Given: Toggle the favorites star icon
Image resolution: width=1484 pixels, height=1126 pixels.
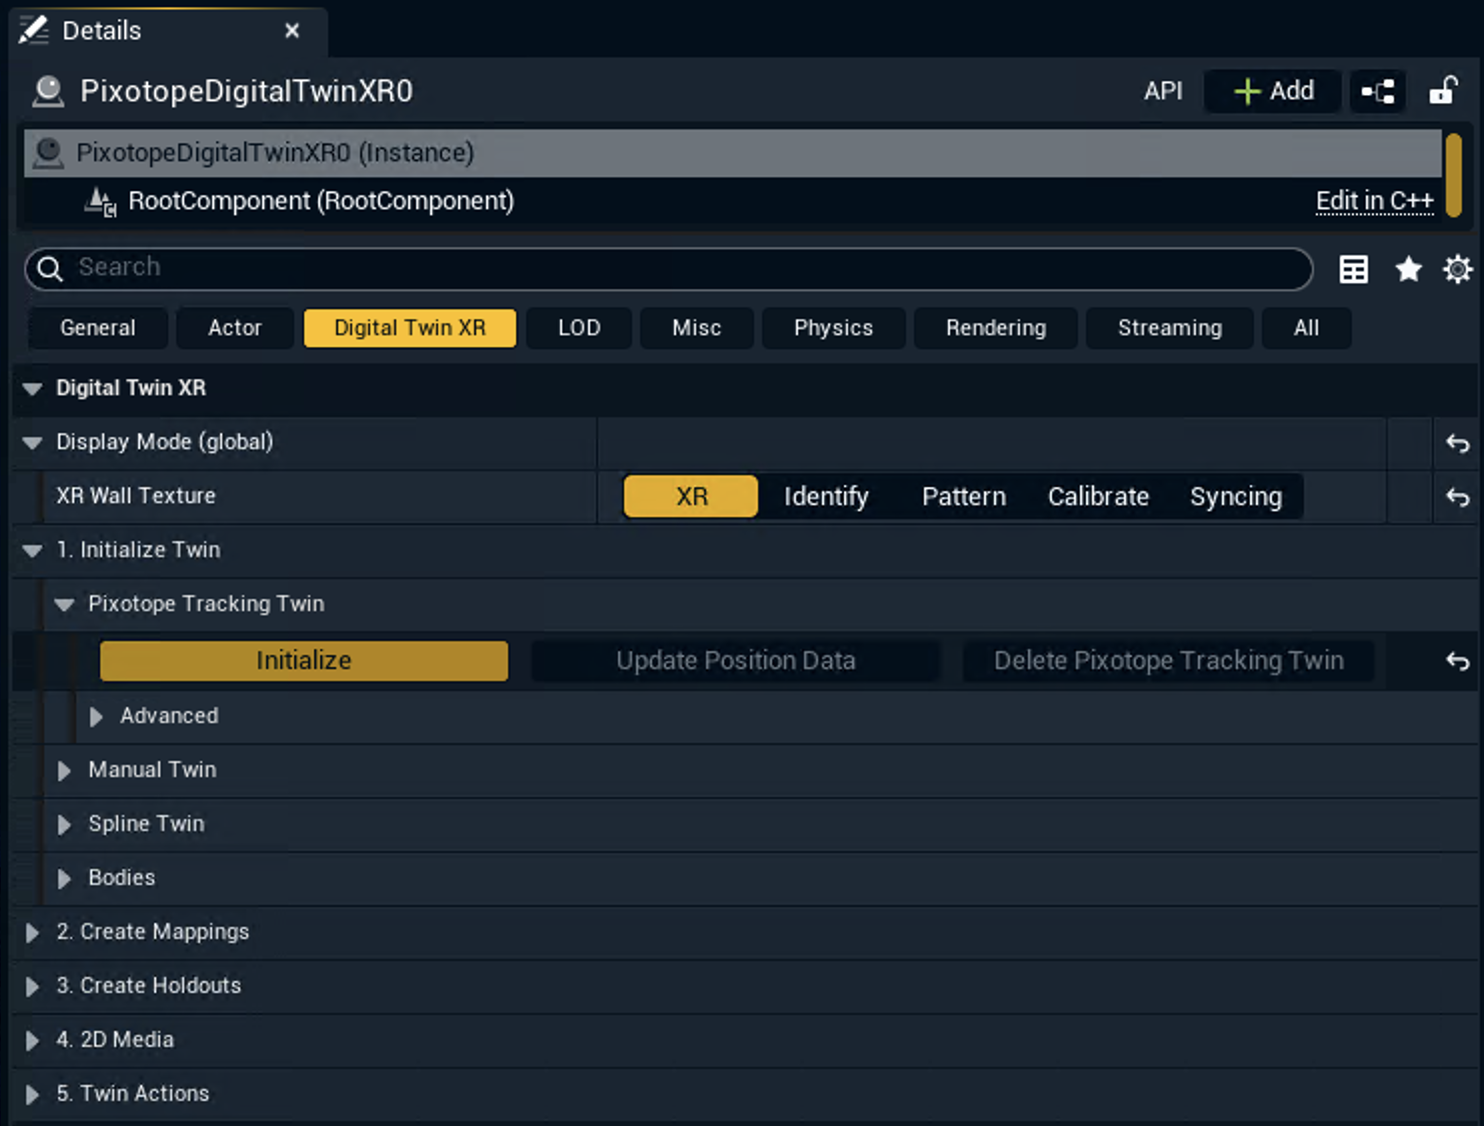Looking at the screenshot, I should point(1408,269).
